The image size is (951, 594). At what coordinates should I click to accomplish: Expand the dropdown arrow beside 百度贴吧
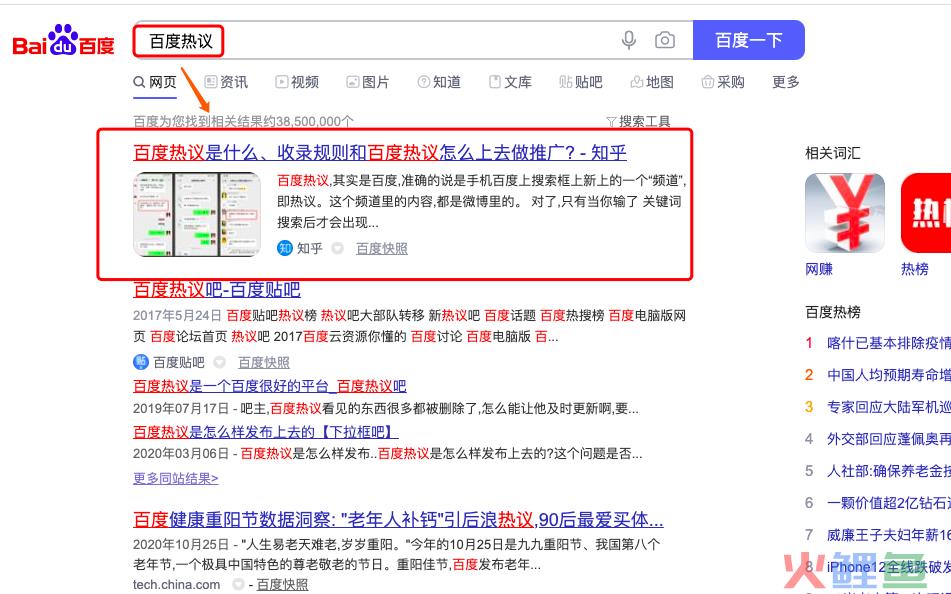(x=220, y=362)
